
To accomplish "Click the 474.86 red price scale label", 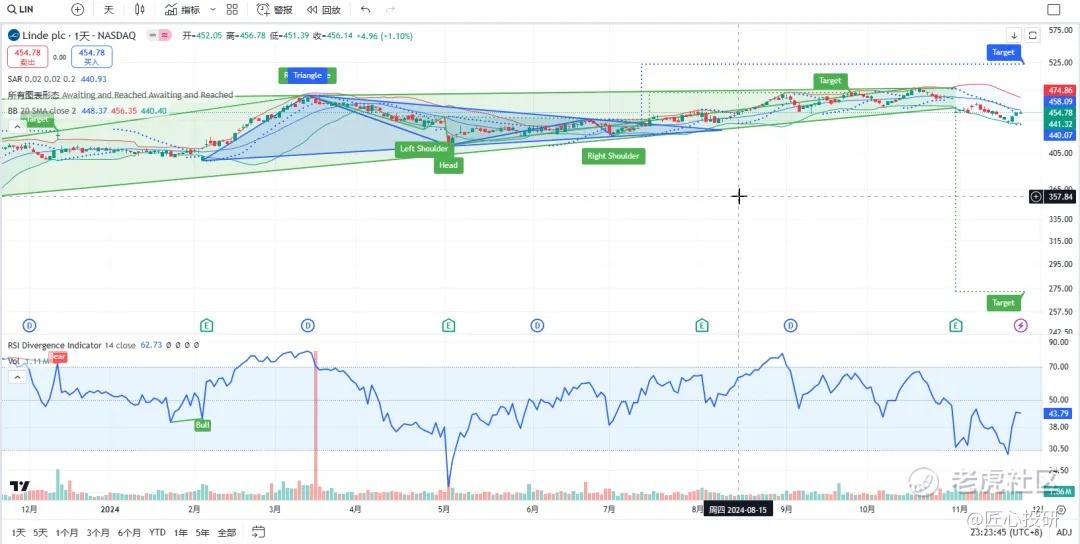I will coord(1059,91).
